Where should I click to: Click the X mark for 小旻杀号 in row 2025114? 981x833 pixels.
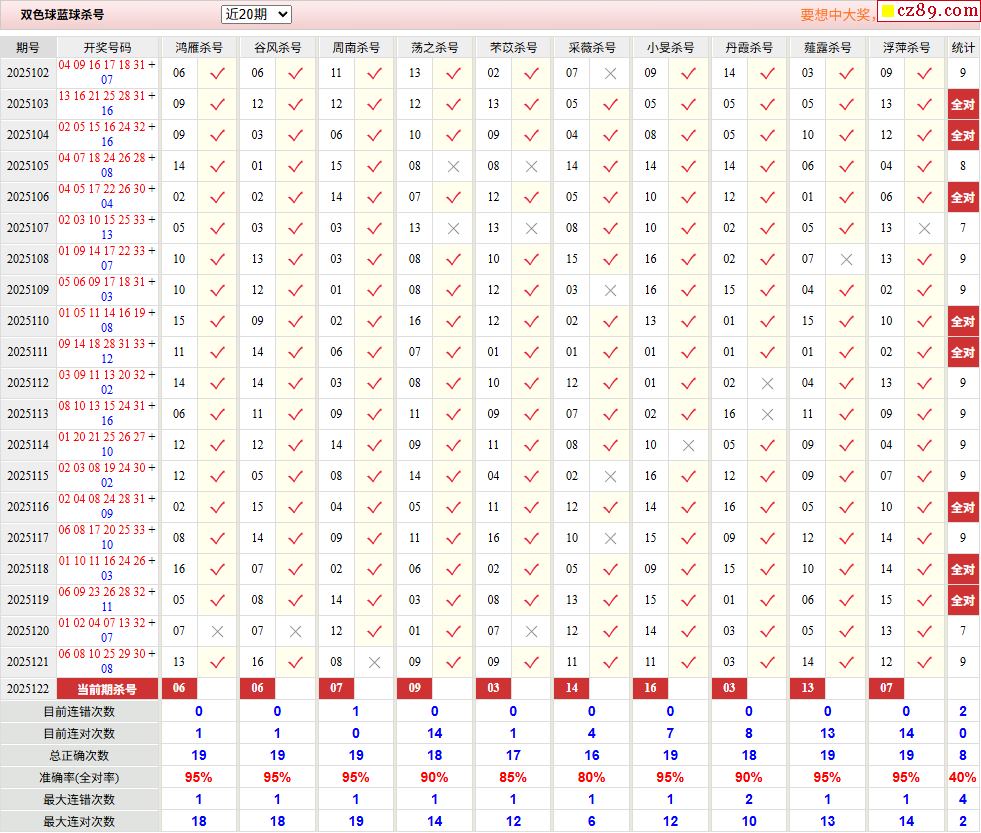point(688,445)
